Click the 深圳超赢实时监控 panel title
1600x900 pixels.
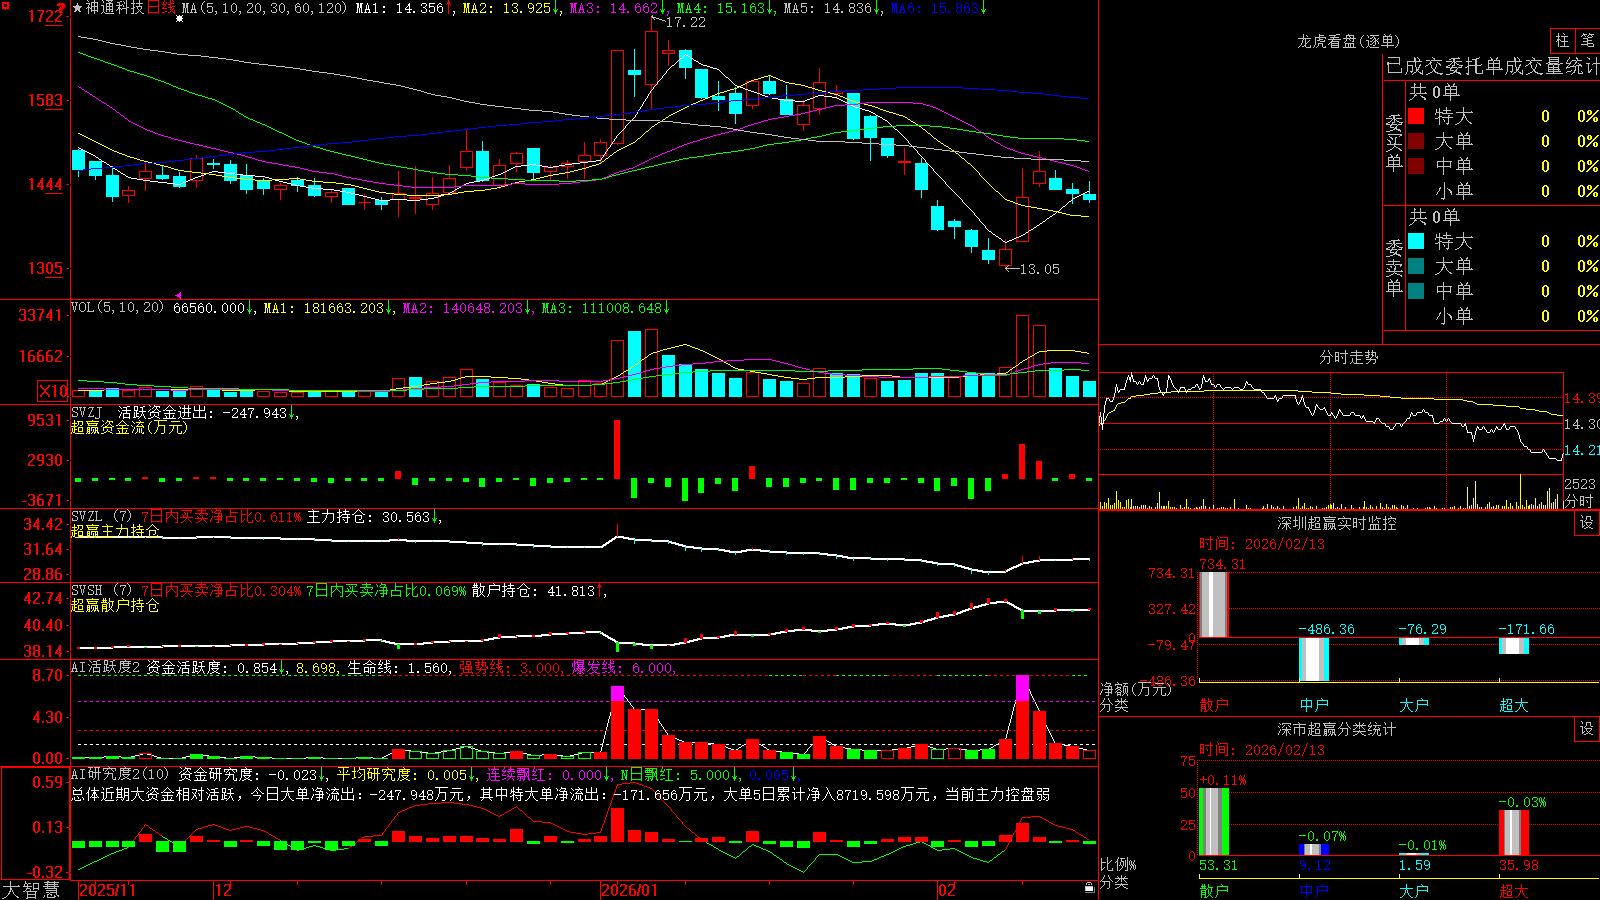tap(1336, 523)
